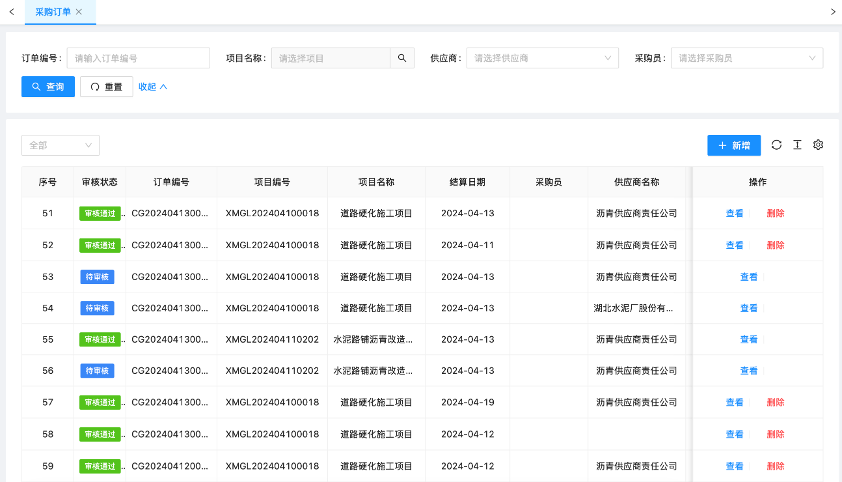This screenshot has width=842, height=482.
Task: Open the 全部 status filter dropdown
Action: coord(60,145)
